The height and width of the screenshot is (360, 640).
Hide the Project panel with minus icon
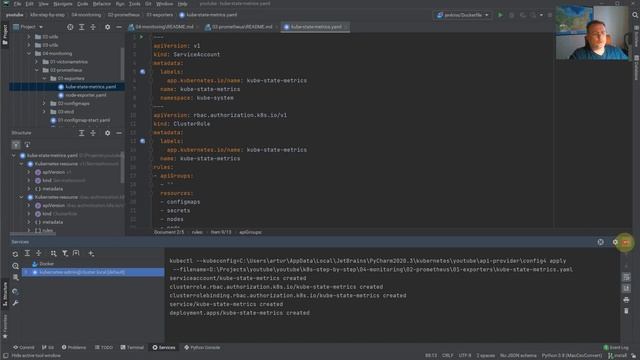(x=119, y=27)
